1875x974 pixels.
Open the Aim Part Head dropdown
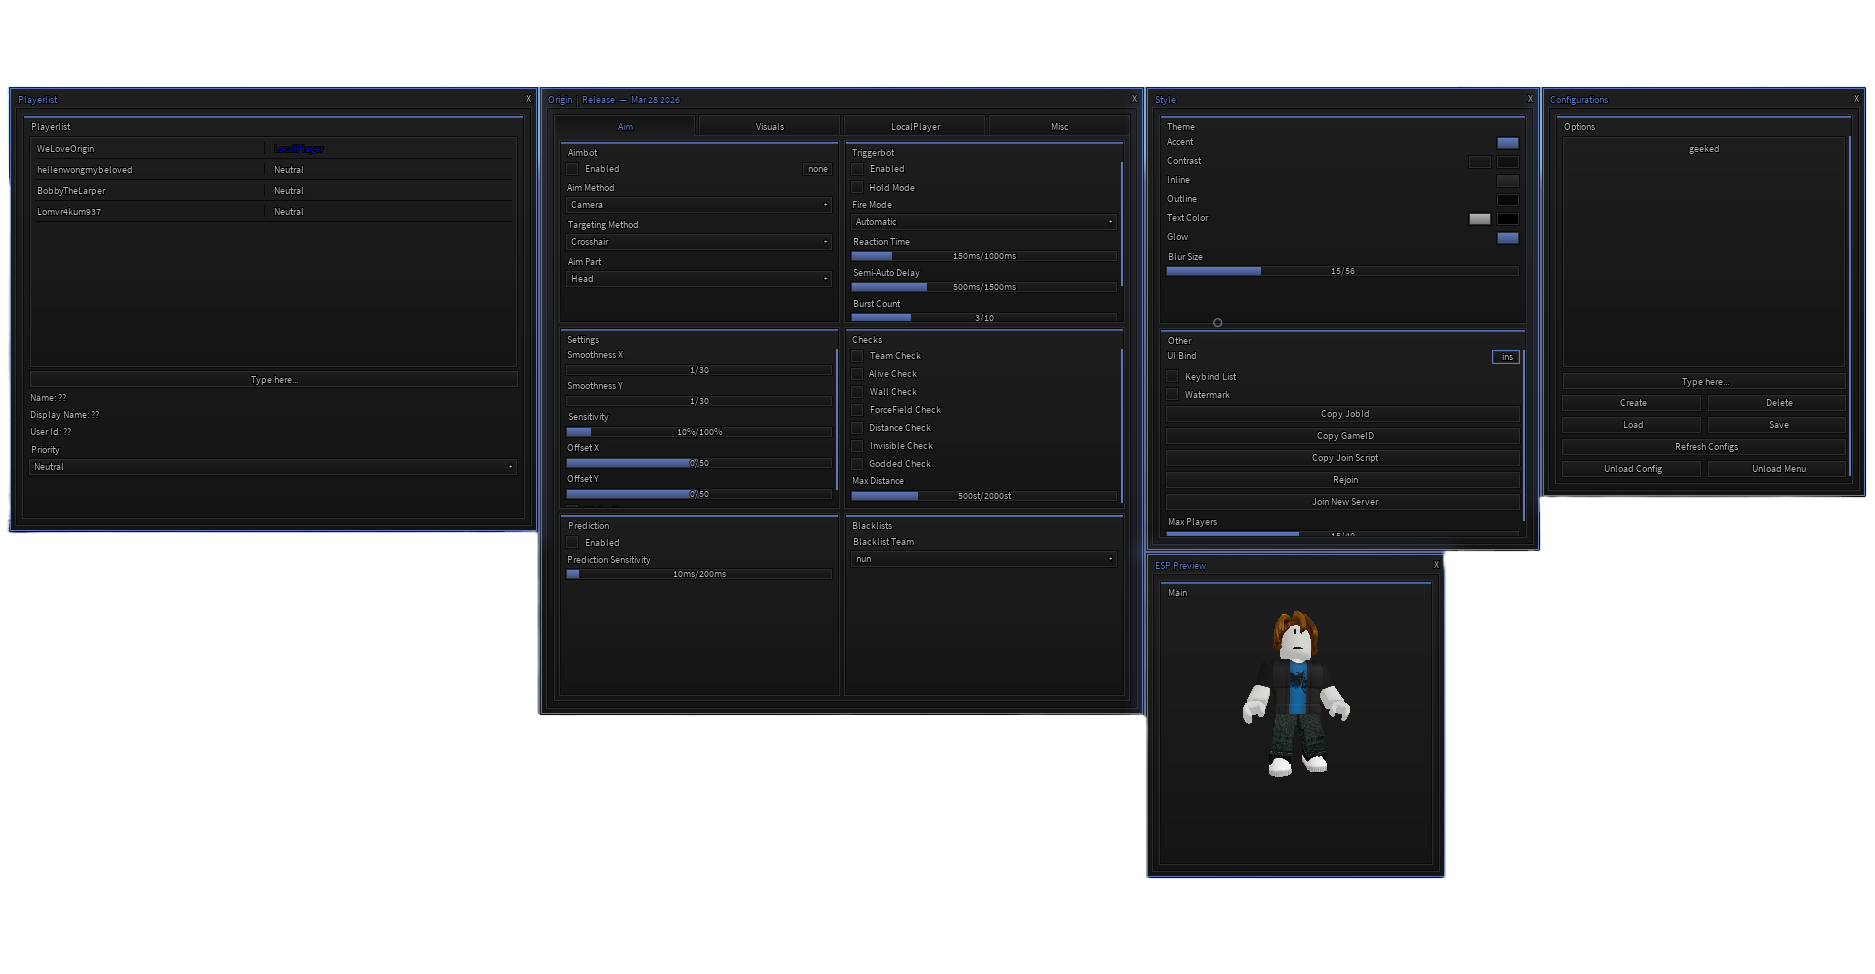pyautogui.click(x=699, y=279)
